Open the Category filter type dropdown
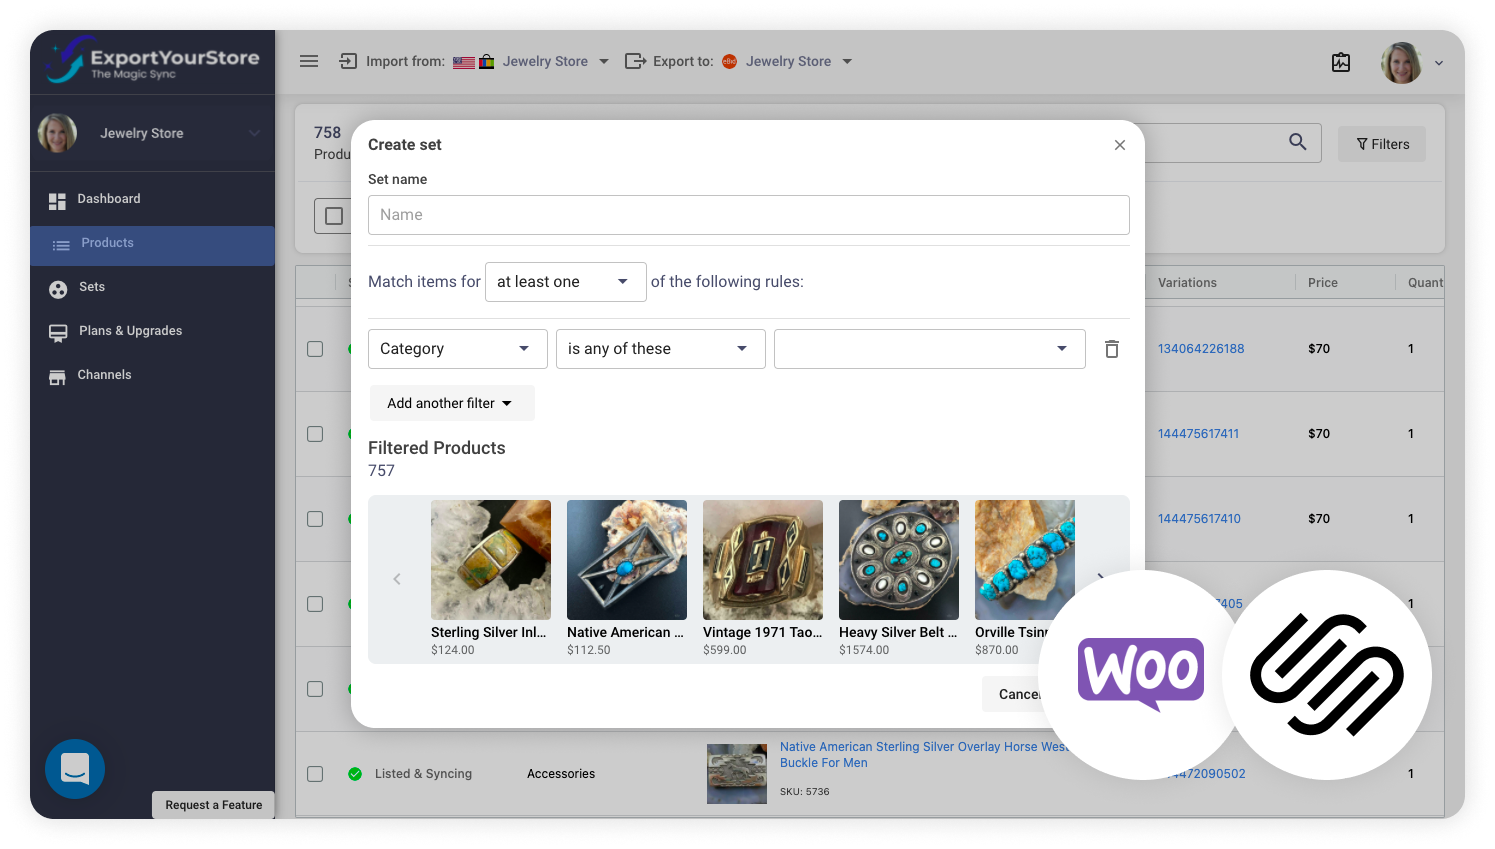This screenshot has width=1495, height=849. [x=458, y=349]
